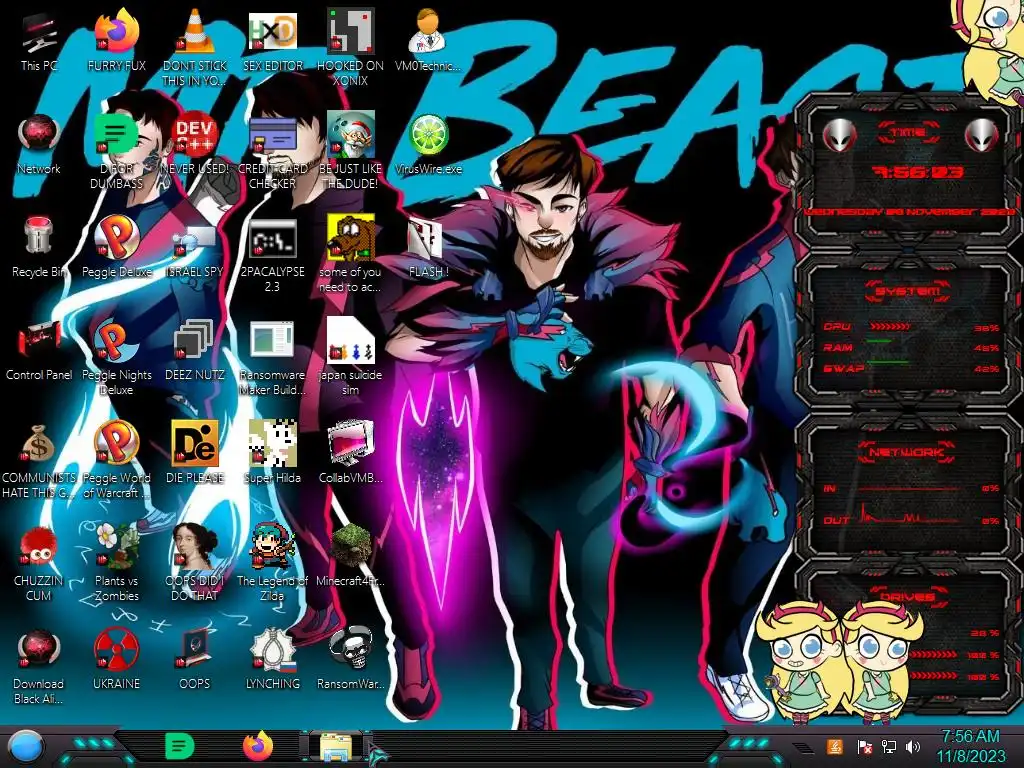Select the red fuzzy CHUZZIN icon
Screen dimensions: 1024x768
[x=39, y=564]
